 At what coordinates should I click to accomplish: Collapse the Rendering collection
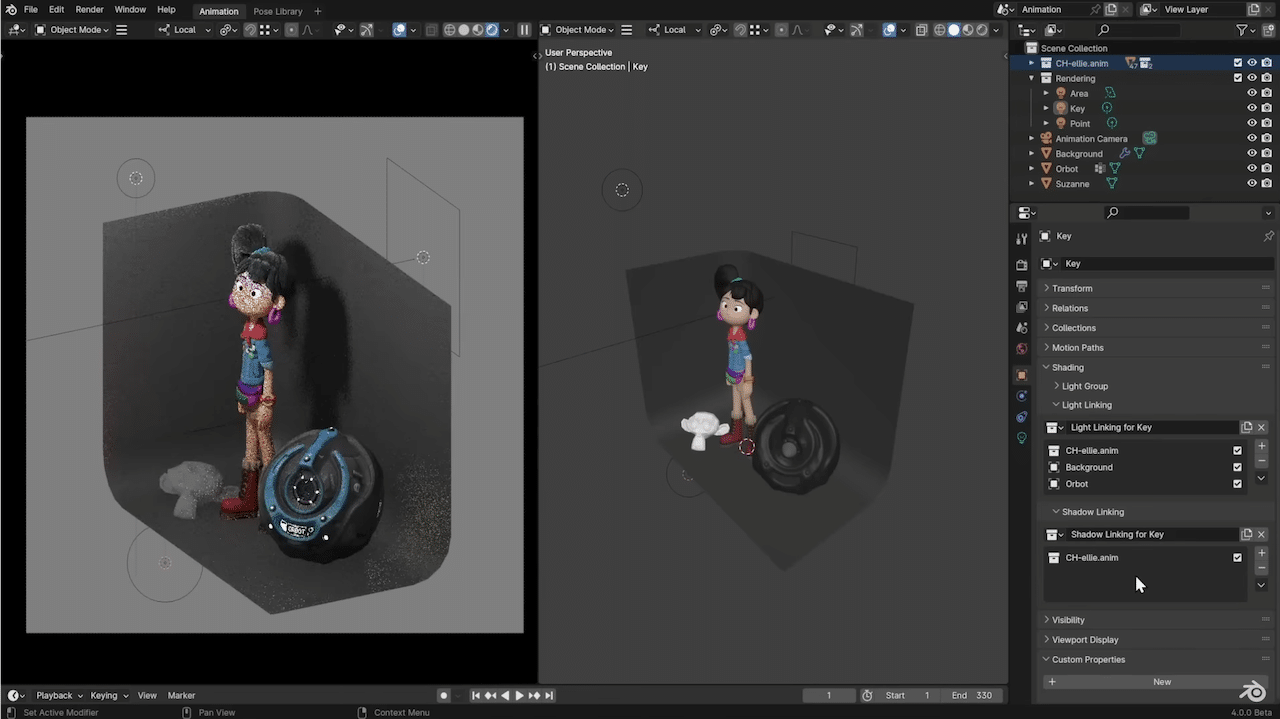coord(1032,78)
